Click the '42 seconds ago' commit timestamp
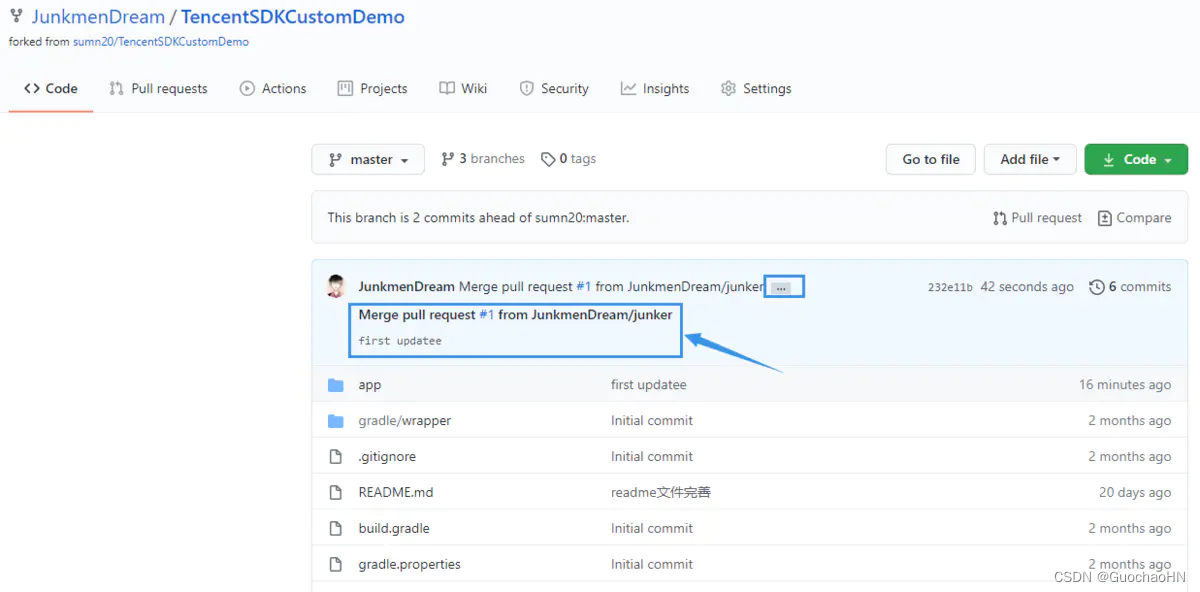Viewport: 1200px width, 592px height. [x=1027, y=287]
